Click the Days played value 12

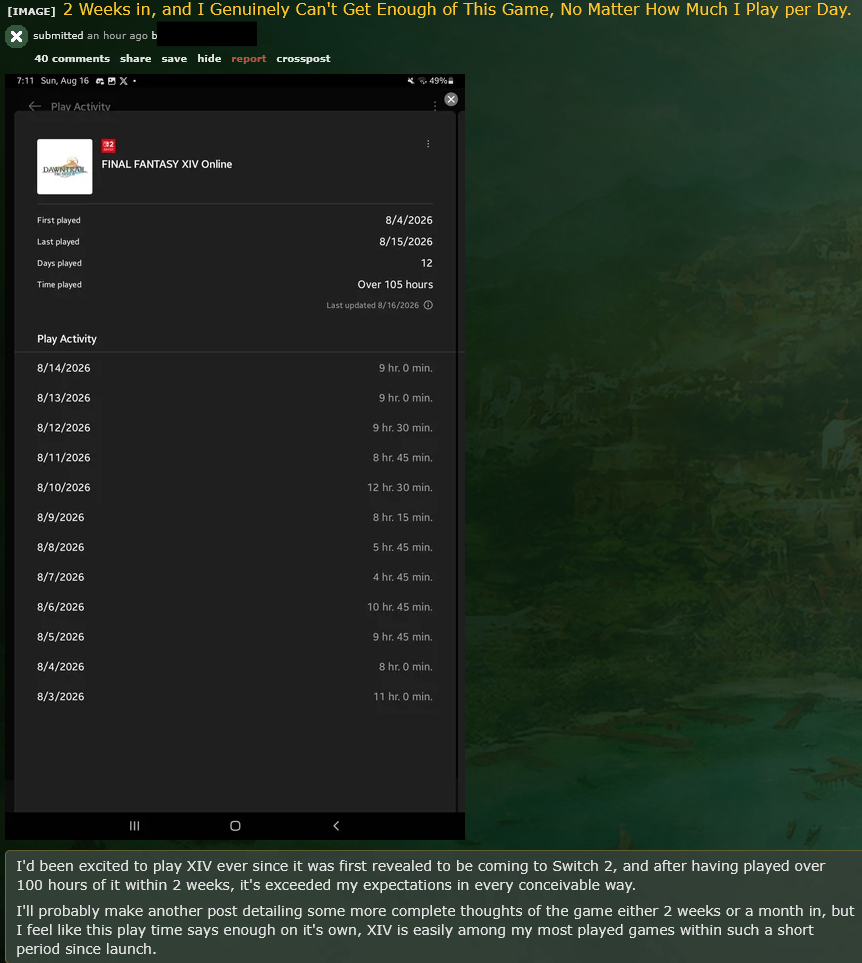click(427, 263)
